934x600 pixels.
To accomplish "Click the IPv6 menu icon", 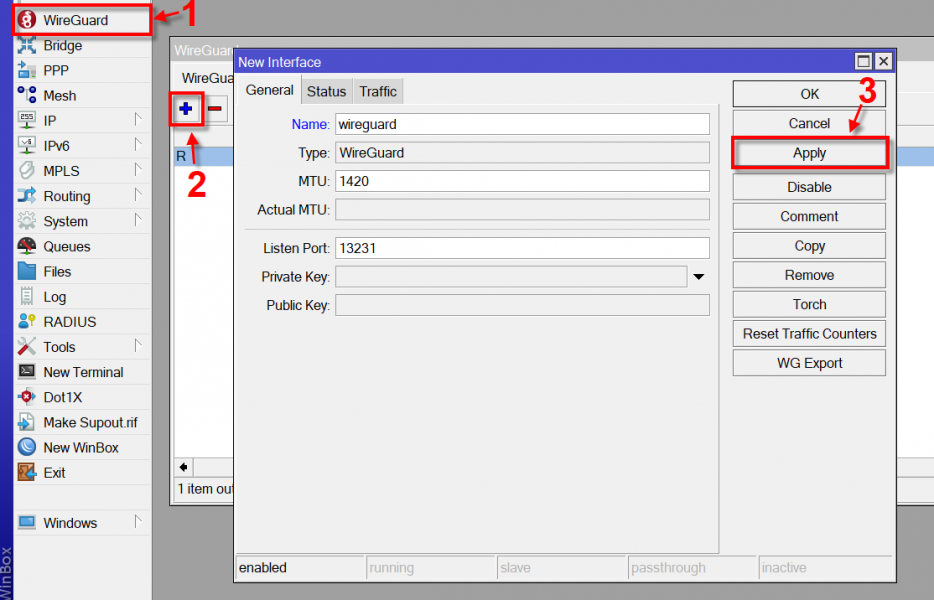I will (x=27, y=145).
